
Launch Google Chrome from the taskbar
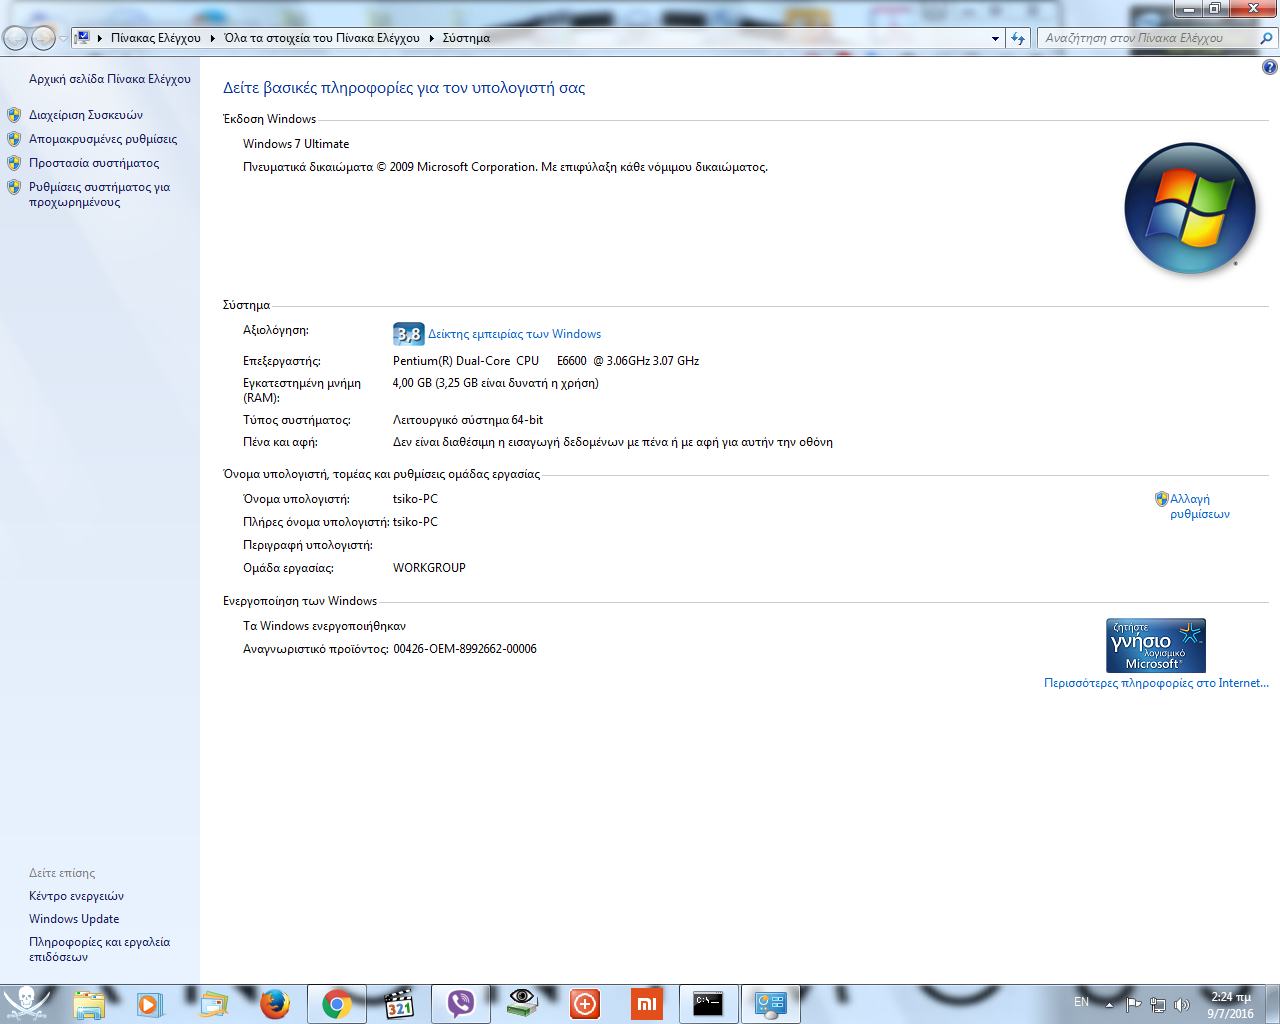[x=337, y=1004]
